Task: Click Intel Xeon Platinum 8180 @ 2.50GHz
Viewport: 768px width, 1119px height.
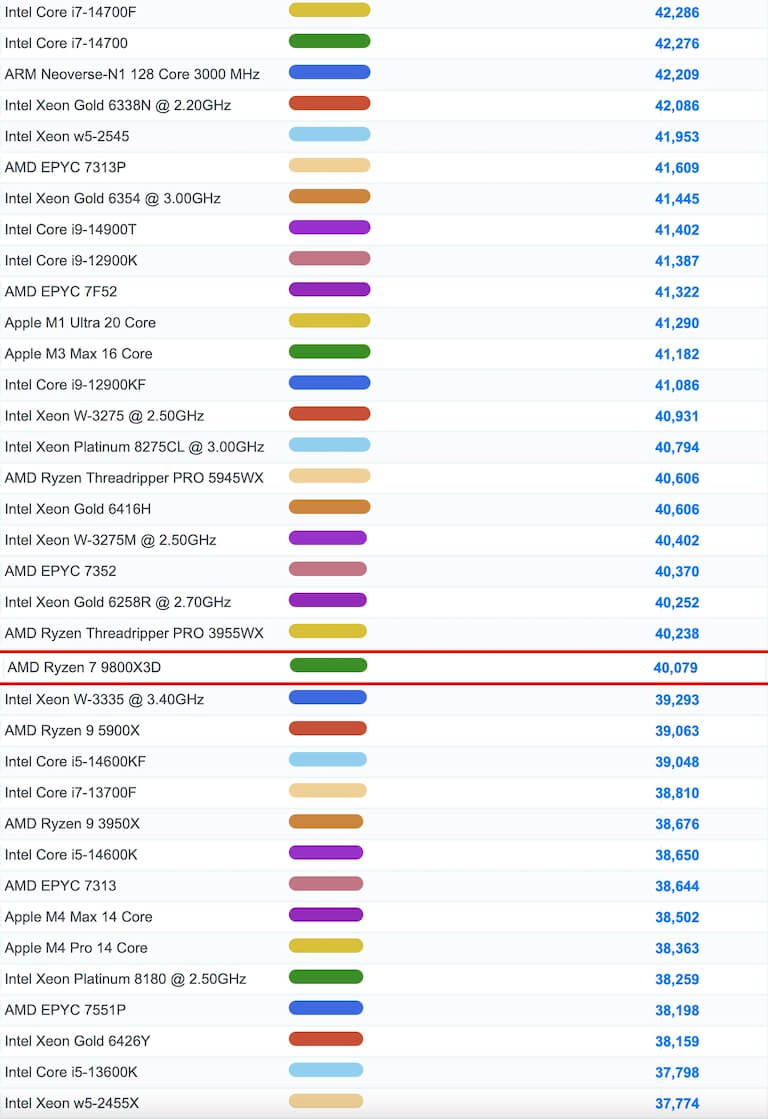Action: coord(125,979)
